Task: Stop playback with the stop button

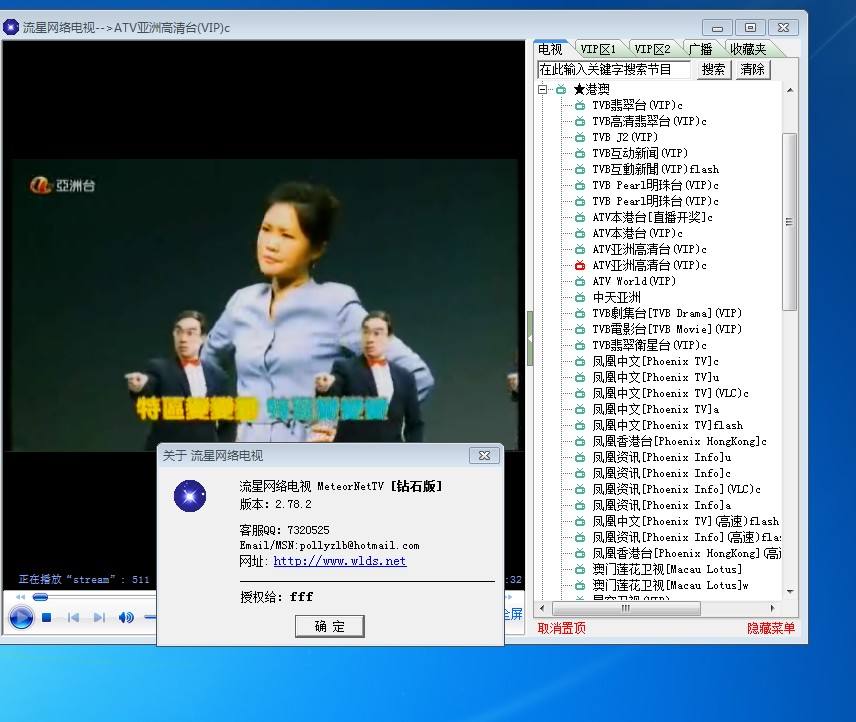Action: [x=47, y=618]
